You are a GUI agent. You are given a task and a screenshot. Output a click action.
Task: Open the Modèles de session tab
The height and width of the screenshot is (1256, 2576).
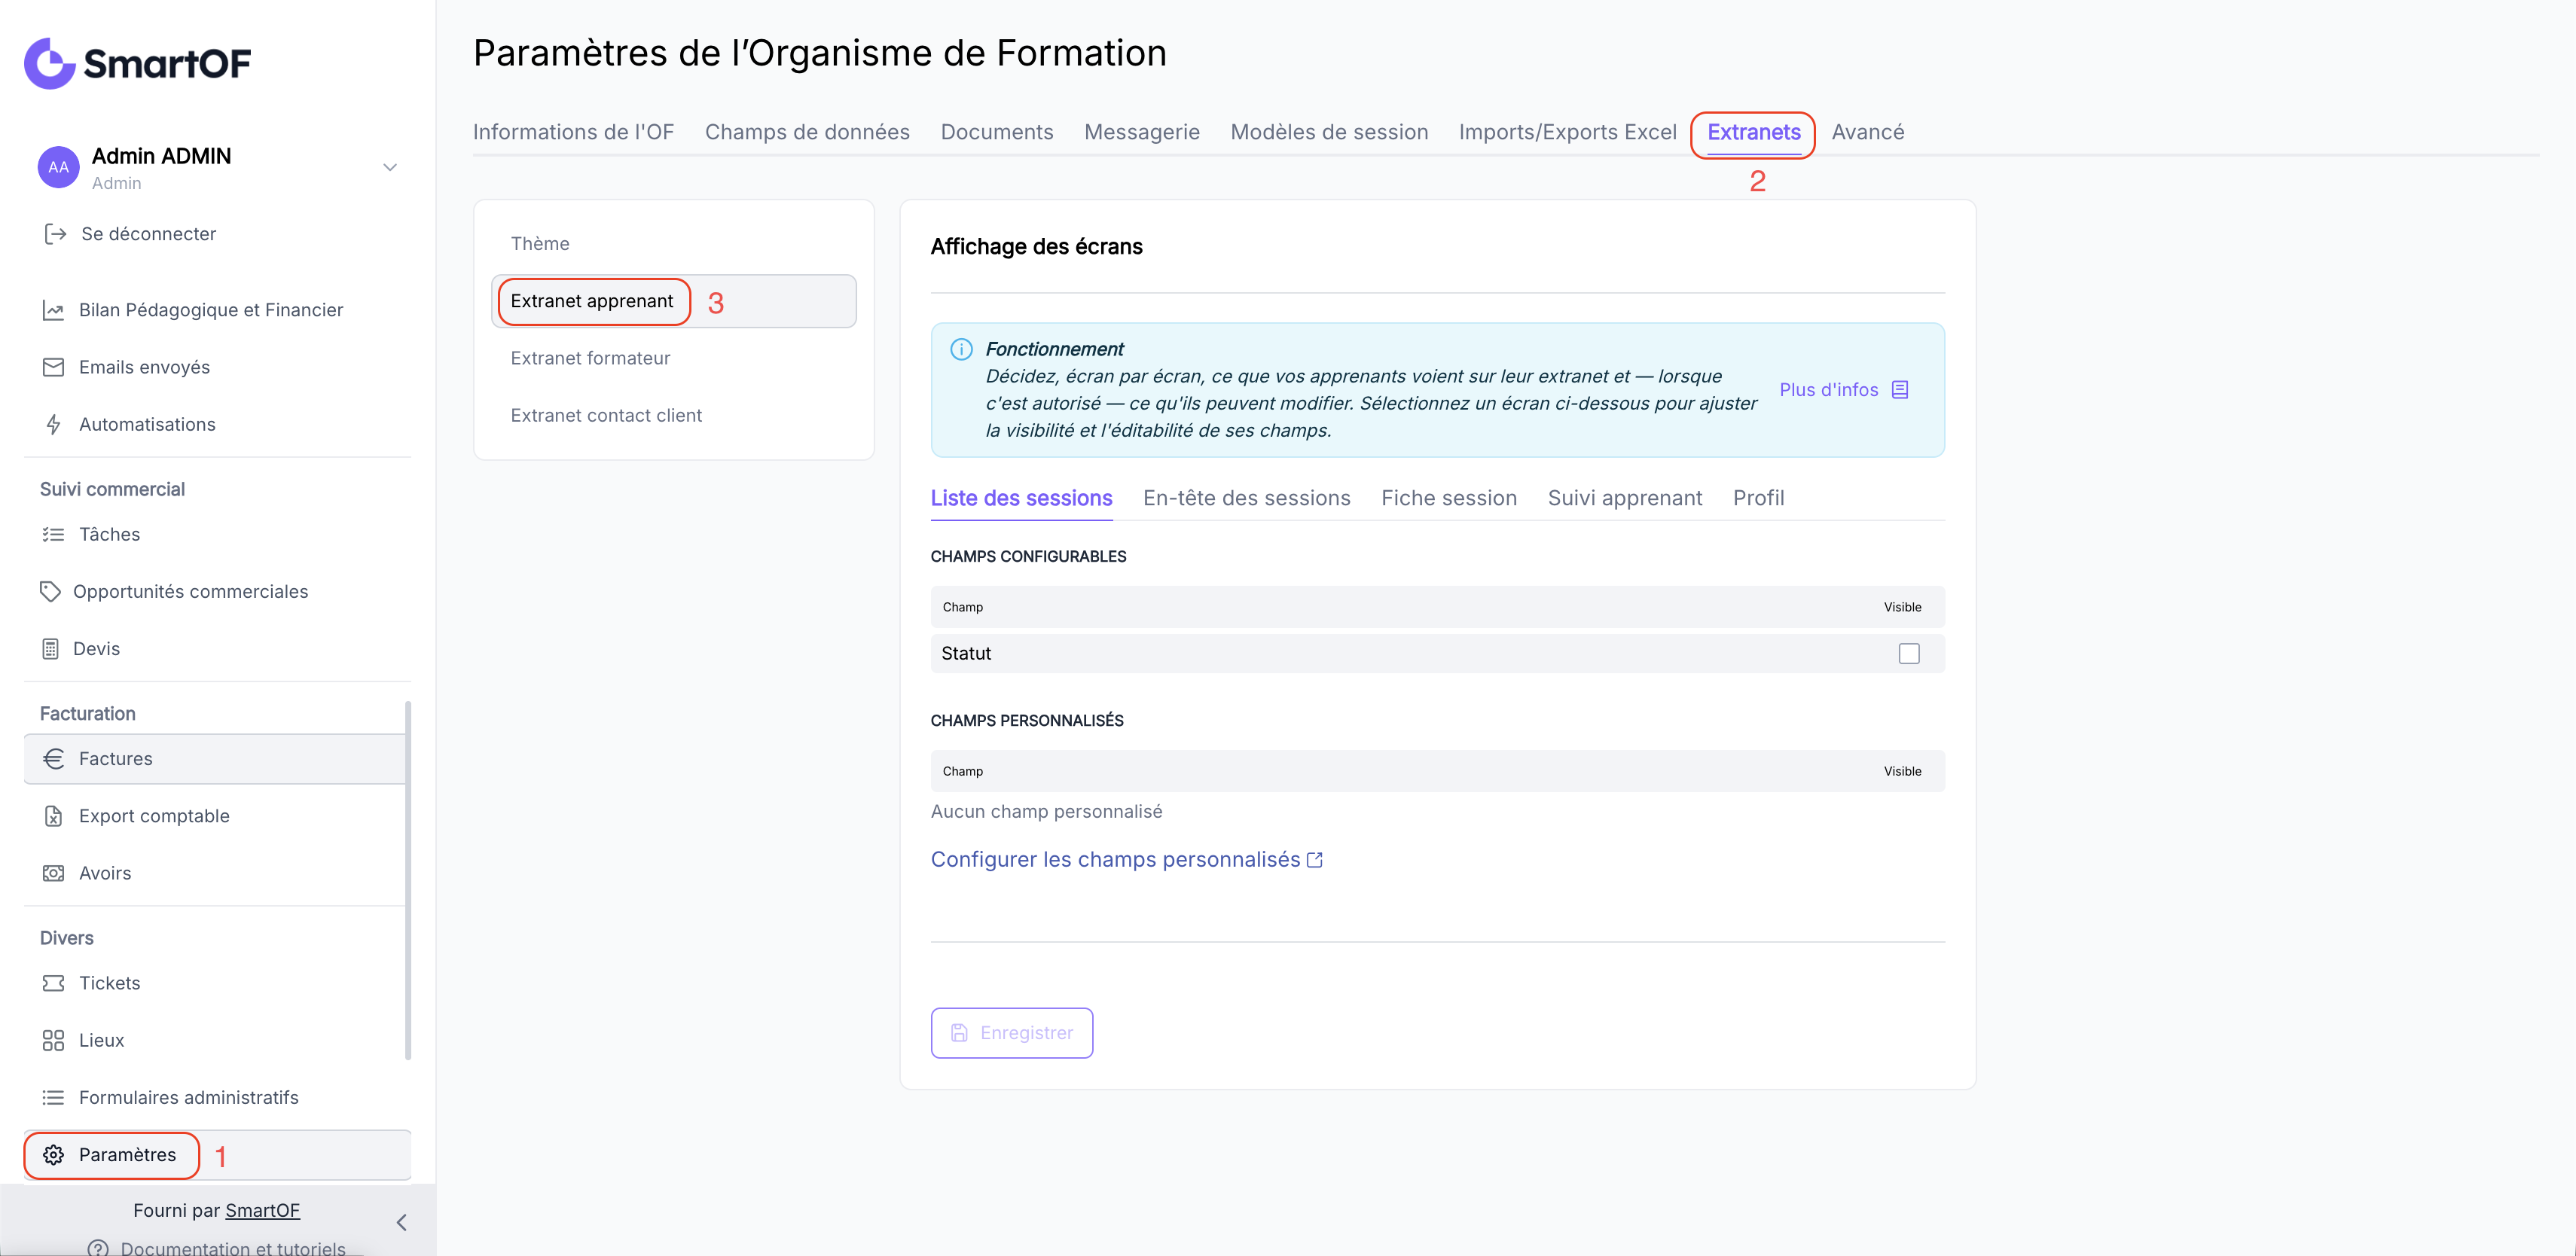(x=1329, y=132)
